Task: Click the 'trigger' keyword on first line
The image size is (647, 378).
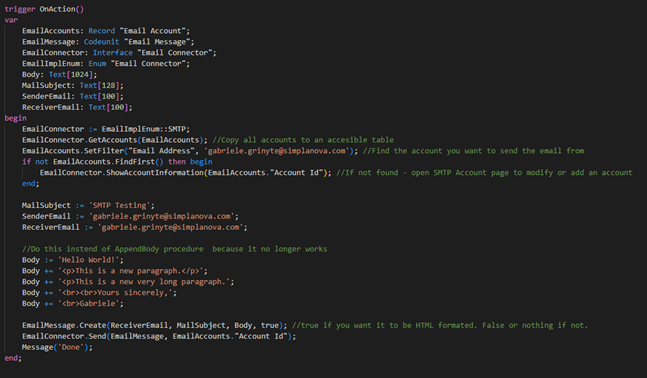Action: pos(20,9)
